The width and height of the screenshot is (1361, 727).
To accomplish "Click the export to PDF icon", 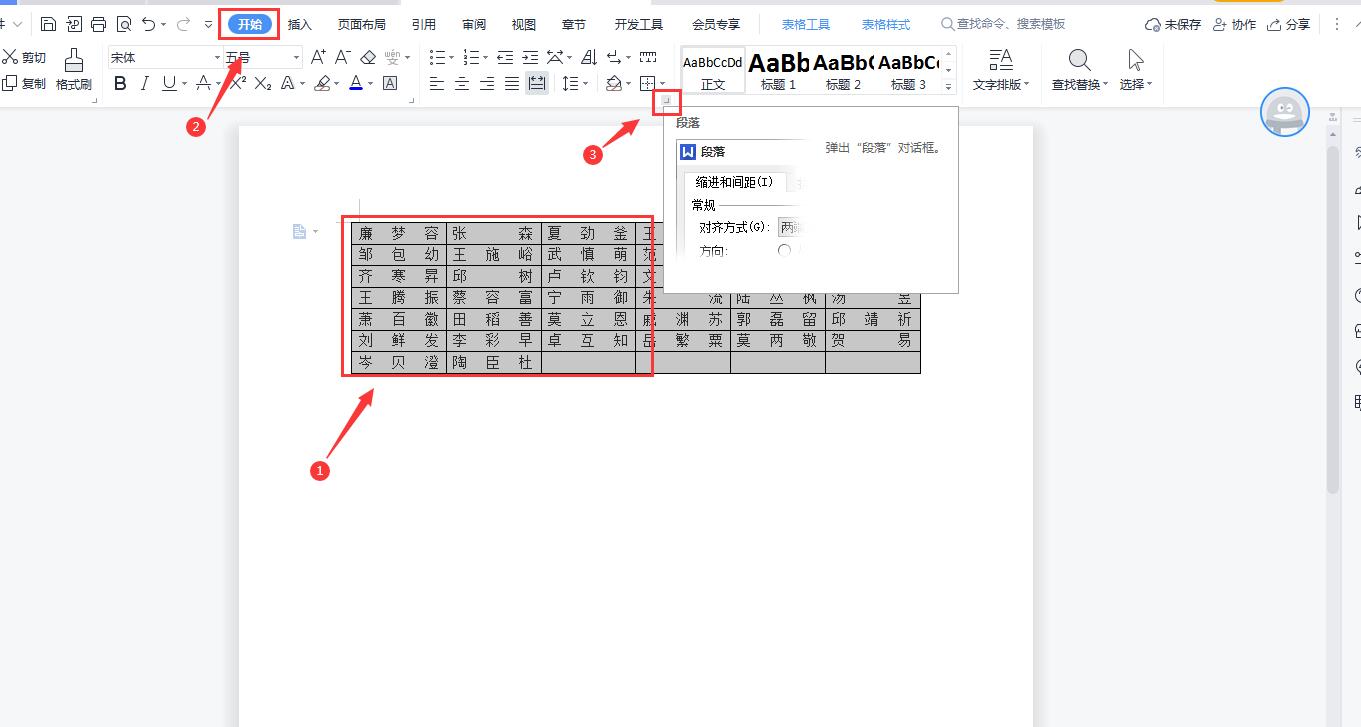I will pos(73,24).
